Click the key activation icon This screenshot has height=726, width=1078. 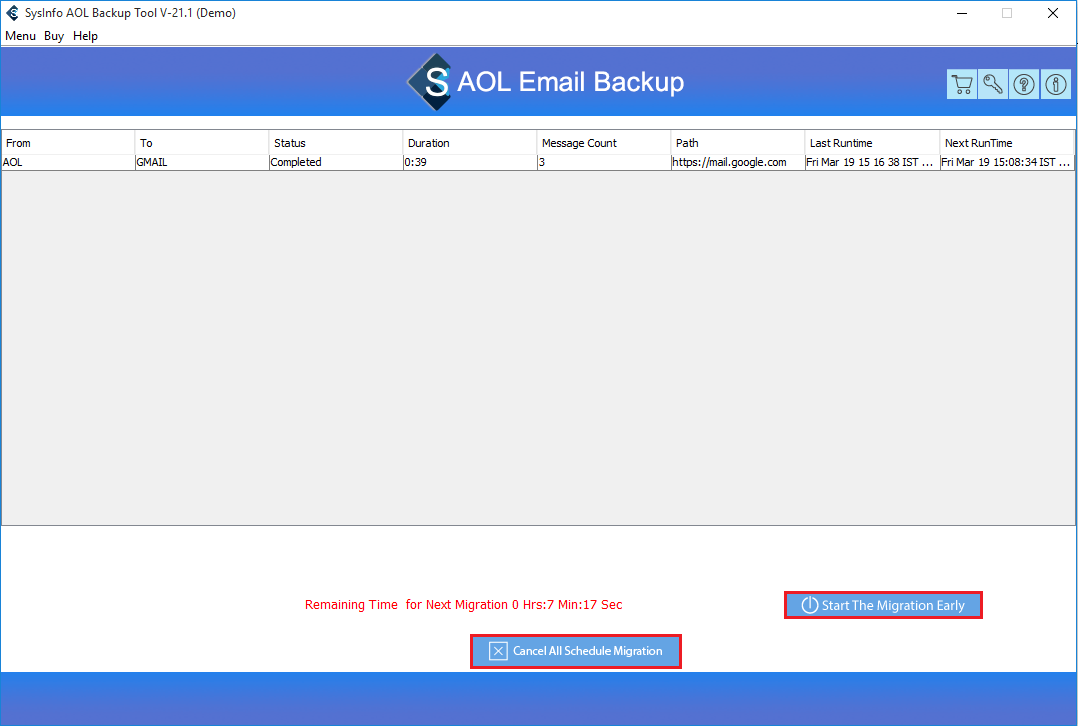point(993,85)
